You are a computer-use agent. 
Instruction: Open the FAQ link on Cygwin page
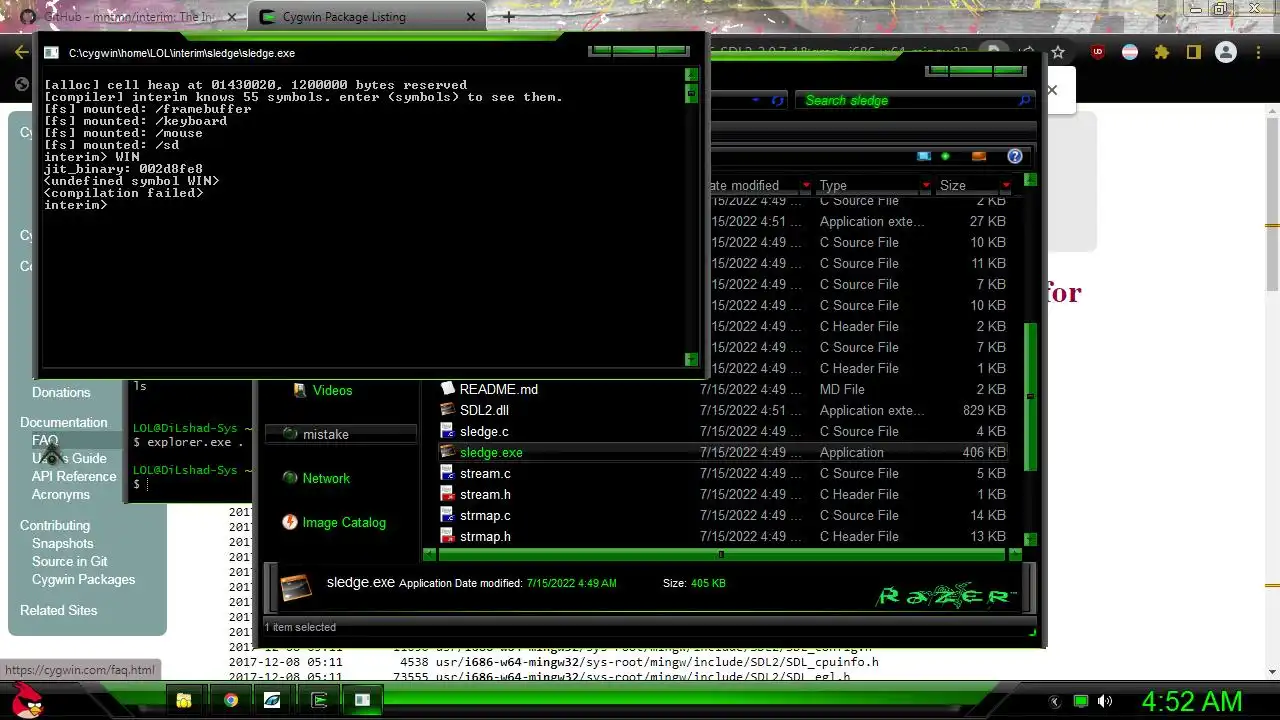pyautogui.click(x=45, y=440)
